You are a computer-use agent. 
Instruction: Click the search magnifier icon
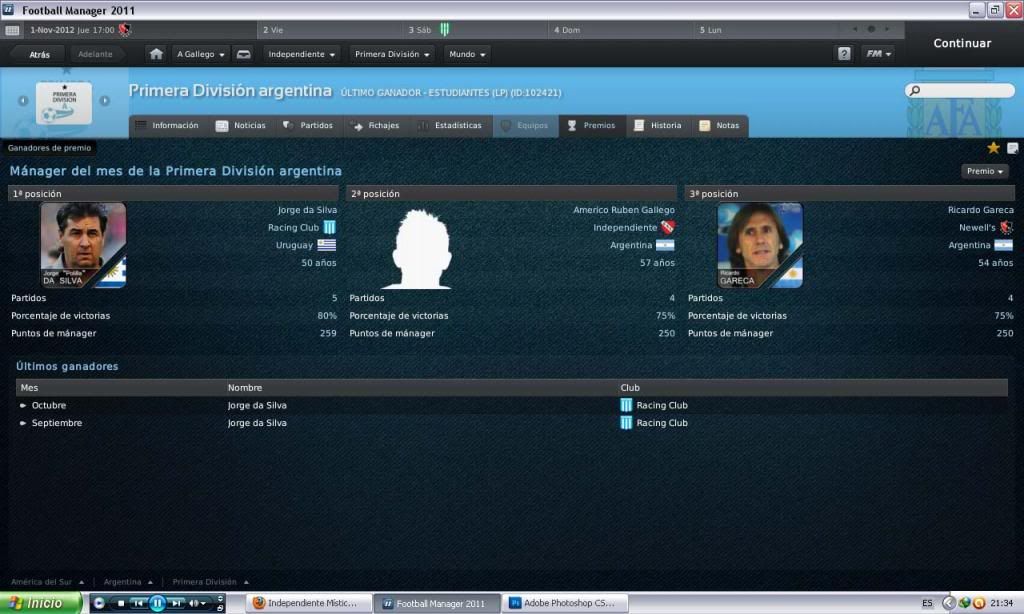pyautogui.click(x=915, y=90)
